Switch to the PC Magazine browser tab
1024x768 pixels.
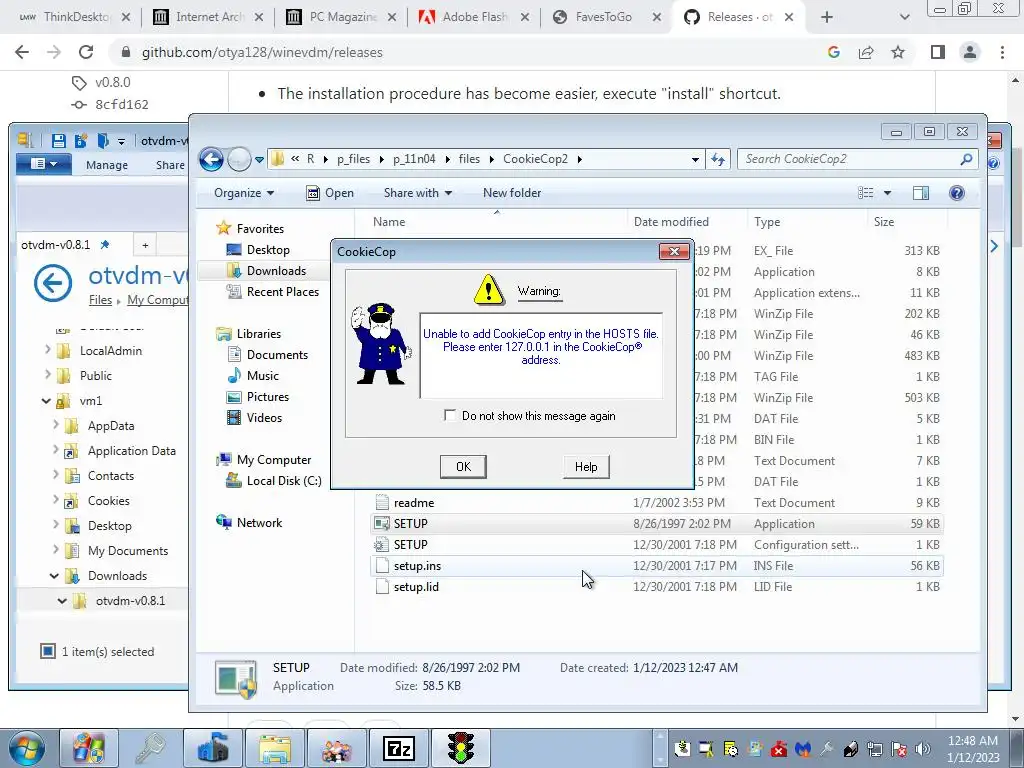[343, 17]
